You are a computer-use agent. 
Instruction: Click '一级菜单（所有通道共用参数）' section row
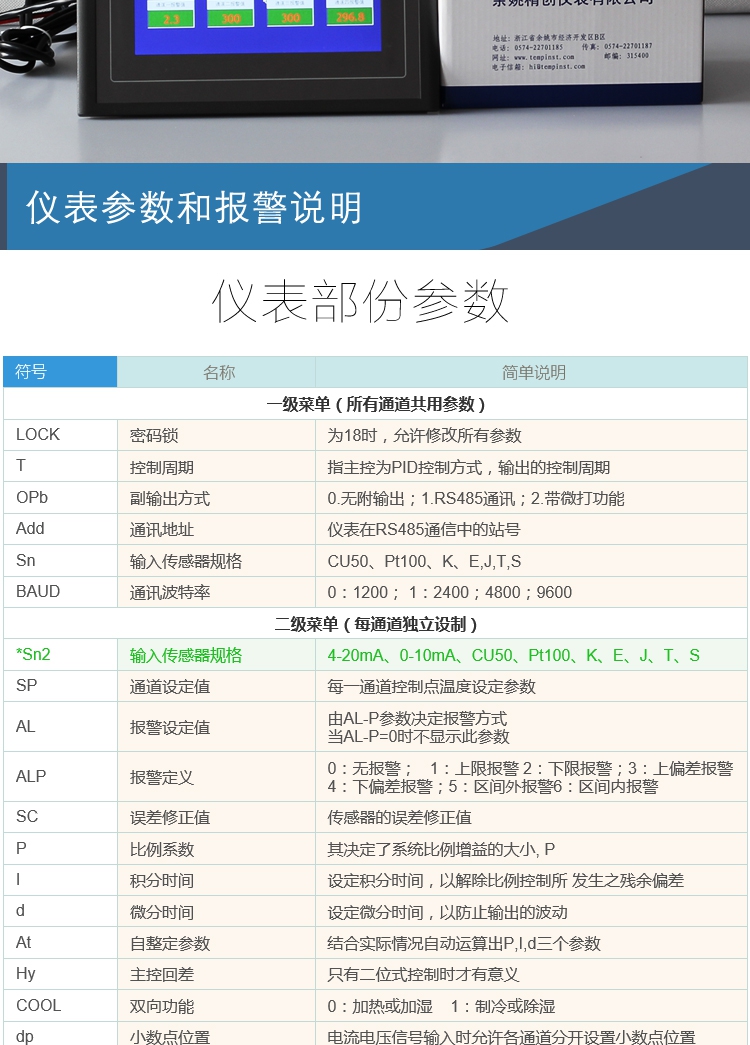tap(375, 404)
